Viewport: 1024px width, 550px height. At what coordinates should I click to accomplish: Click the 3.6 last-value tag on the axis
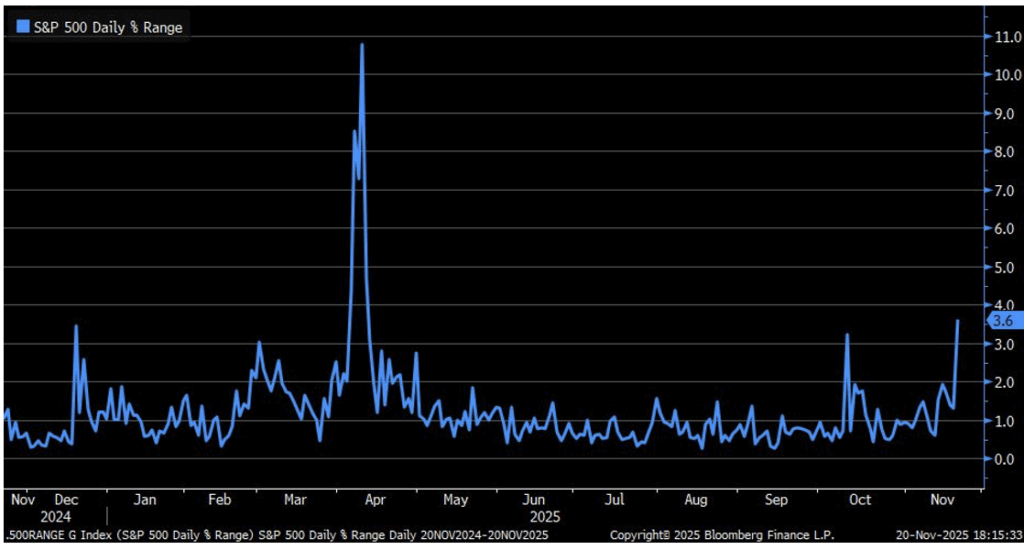click(x=1002, y=320)
